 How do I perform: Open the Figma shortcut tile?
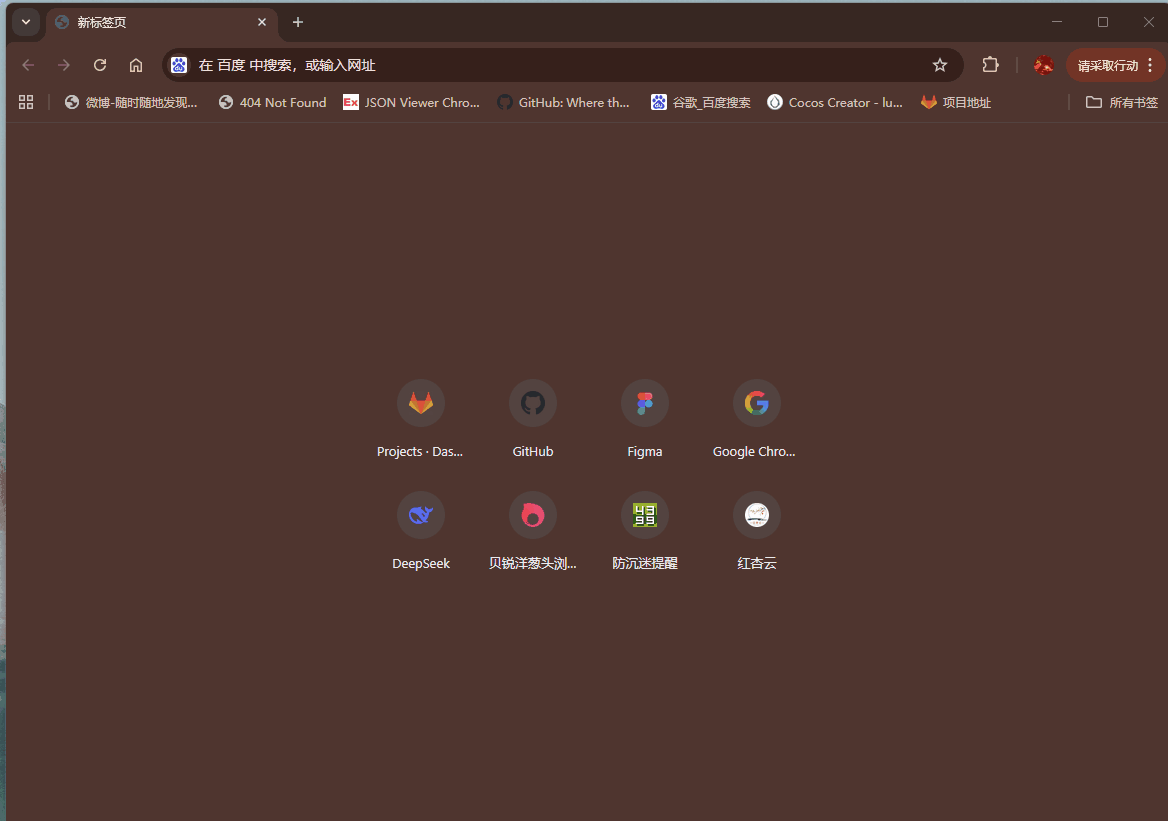point(644,419)
